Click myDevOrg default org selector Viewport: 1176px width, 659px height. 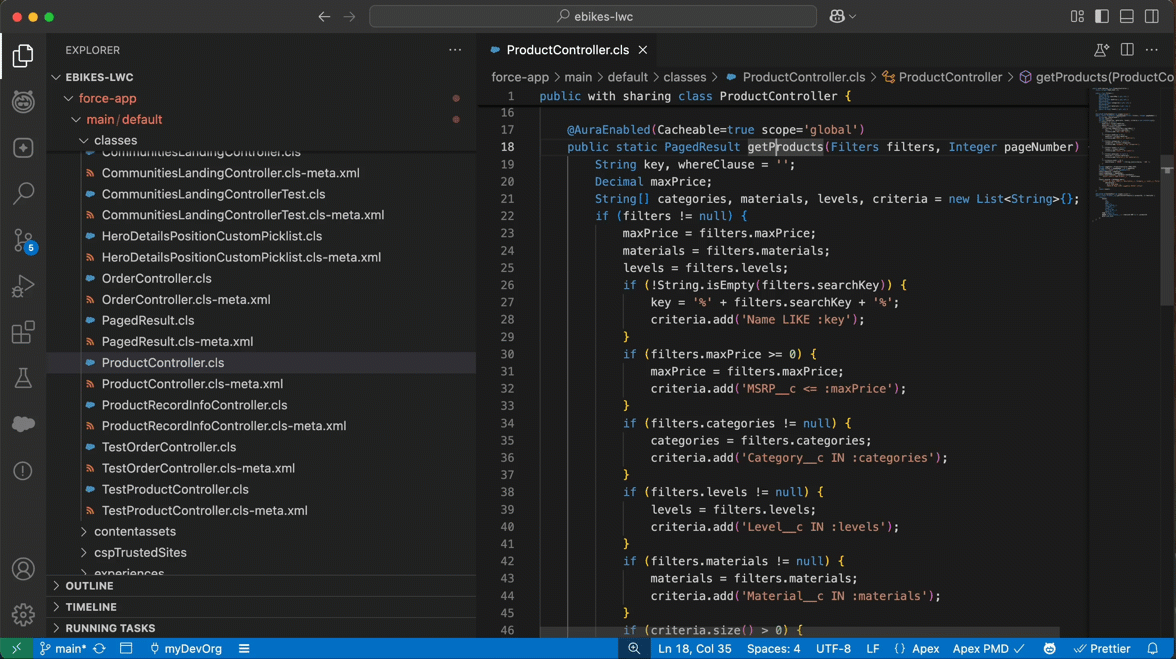185,649
